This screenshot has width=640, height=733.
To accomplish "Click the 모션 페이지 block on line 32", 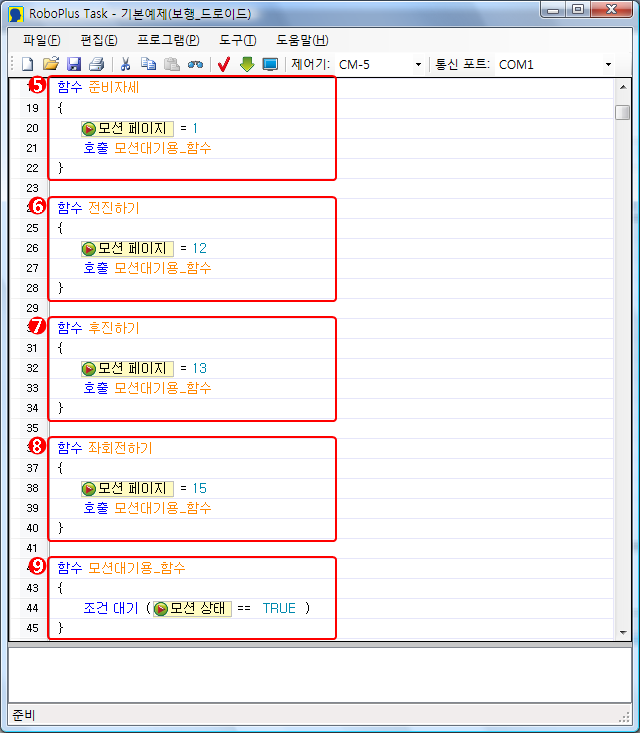I will [127, 368].
